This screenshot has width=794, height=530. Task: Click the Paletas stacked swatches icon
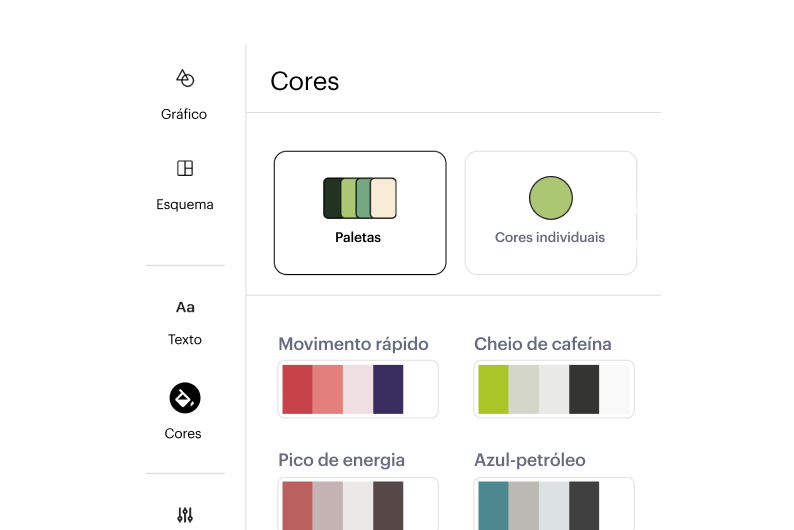click(x=360, y=198)
